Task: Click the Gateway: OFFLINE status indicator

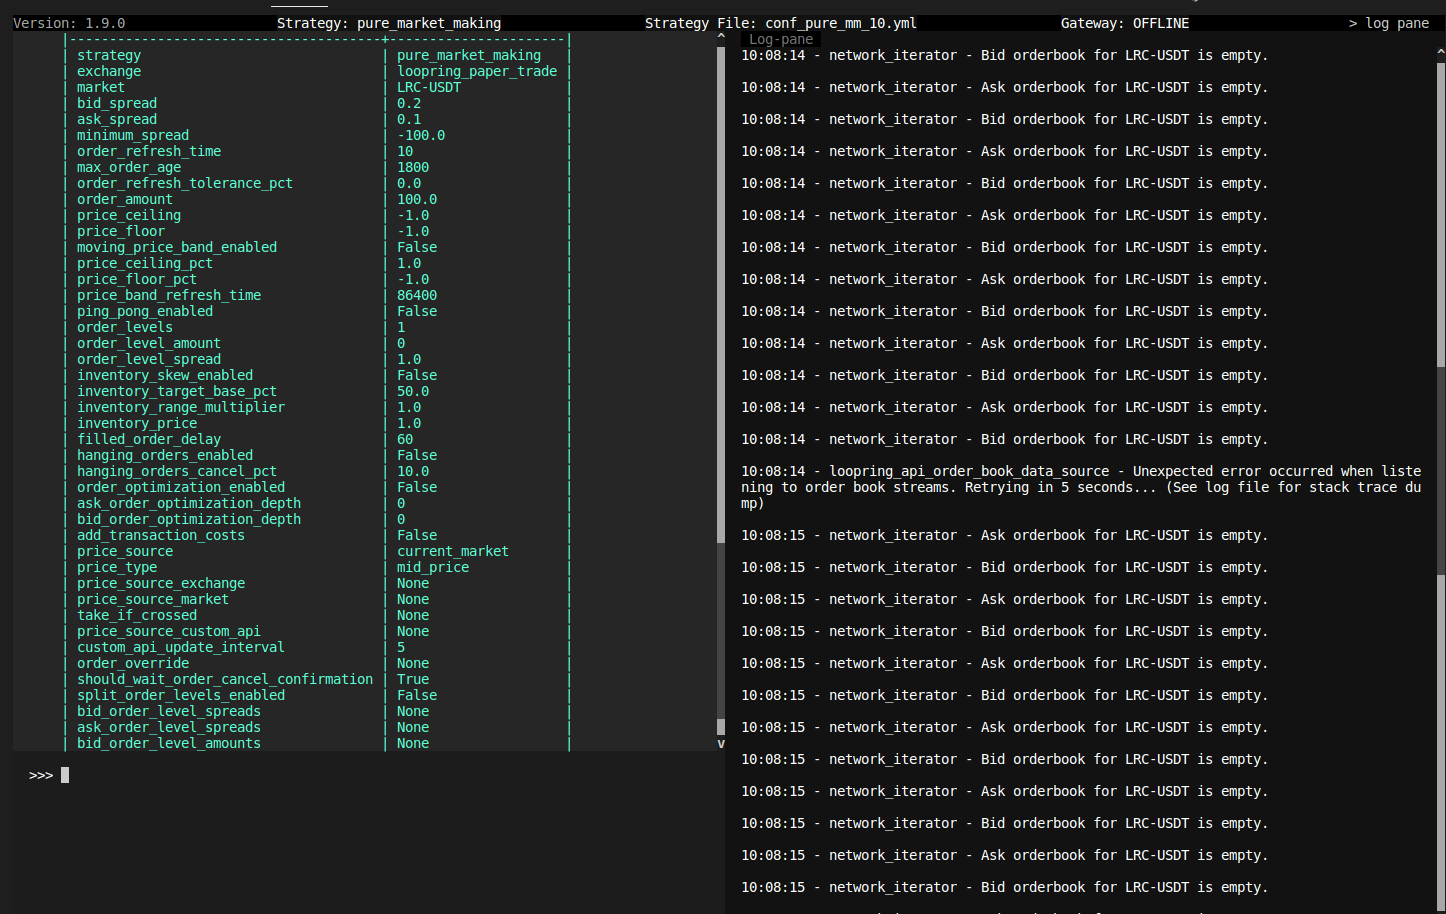Action: [1124, 22]
